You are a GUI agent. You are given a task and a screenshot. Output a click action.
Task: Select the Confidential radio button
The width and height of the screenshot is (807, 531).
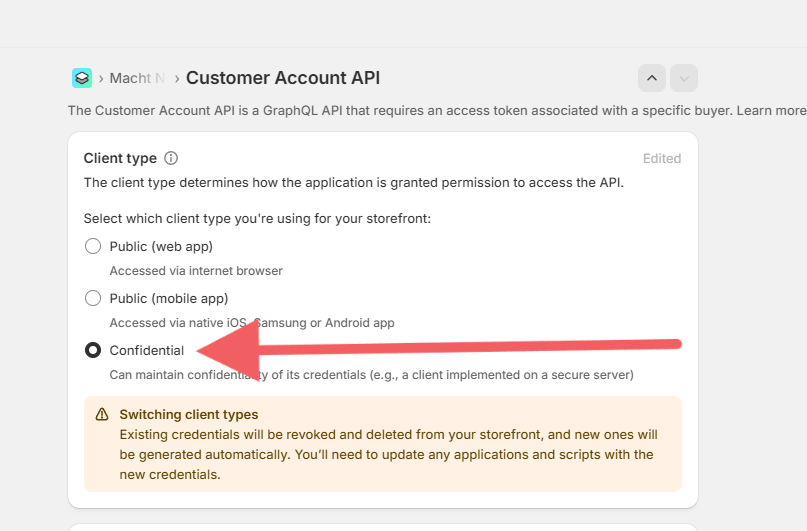click(93, 350)
